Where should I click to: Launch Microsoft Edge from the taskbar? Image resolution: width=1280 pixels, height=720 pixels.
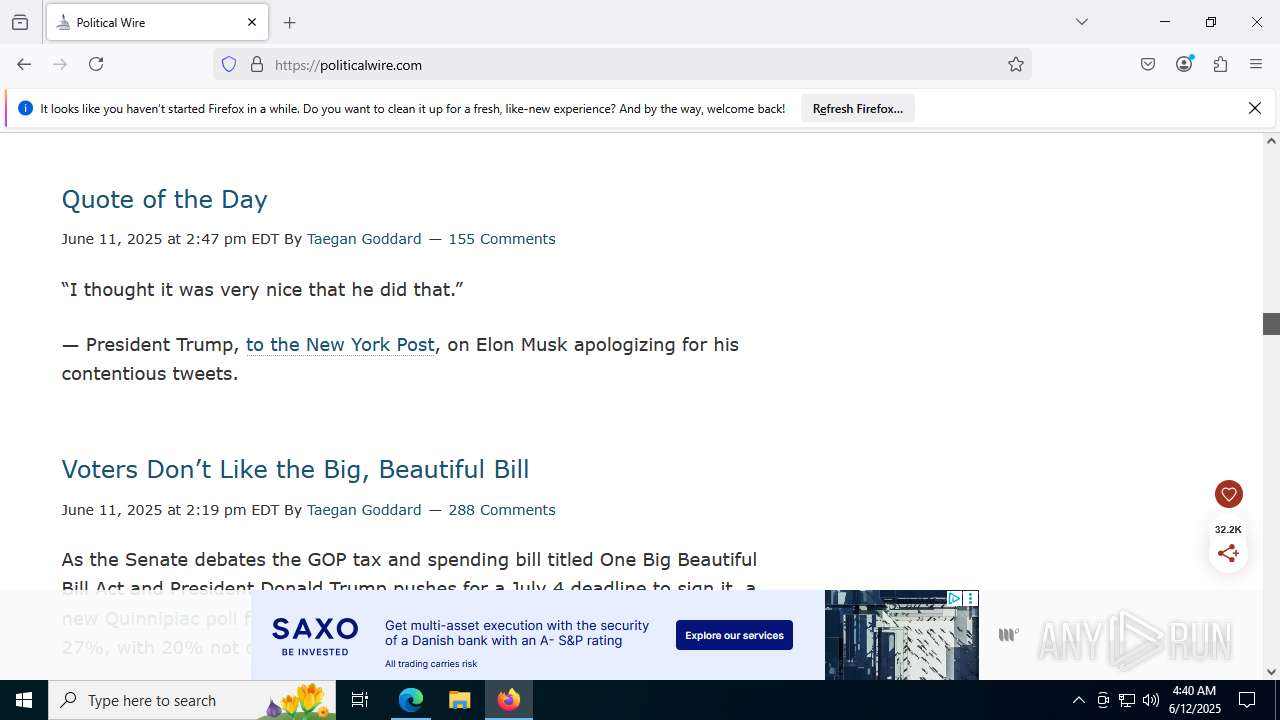[411, 700]
